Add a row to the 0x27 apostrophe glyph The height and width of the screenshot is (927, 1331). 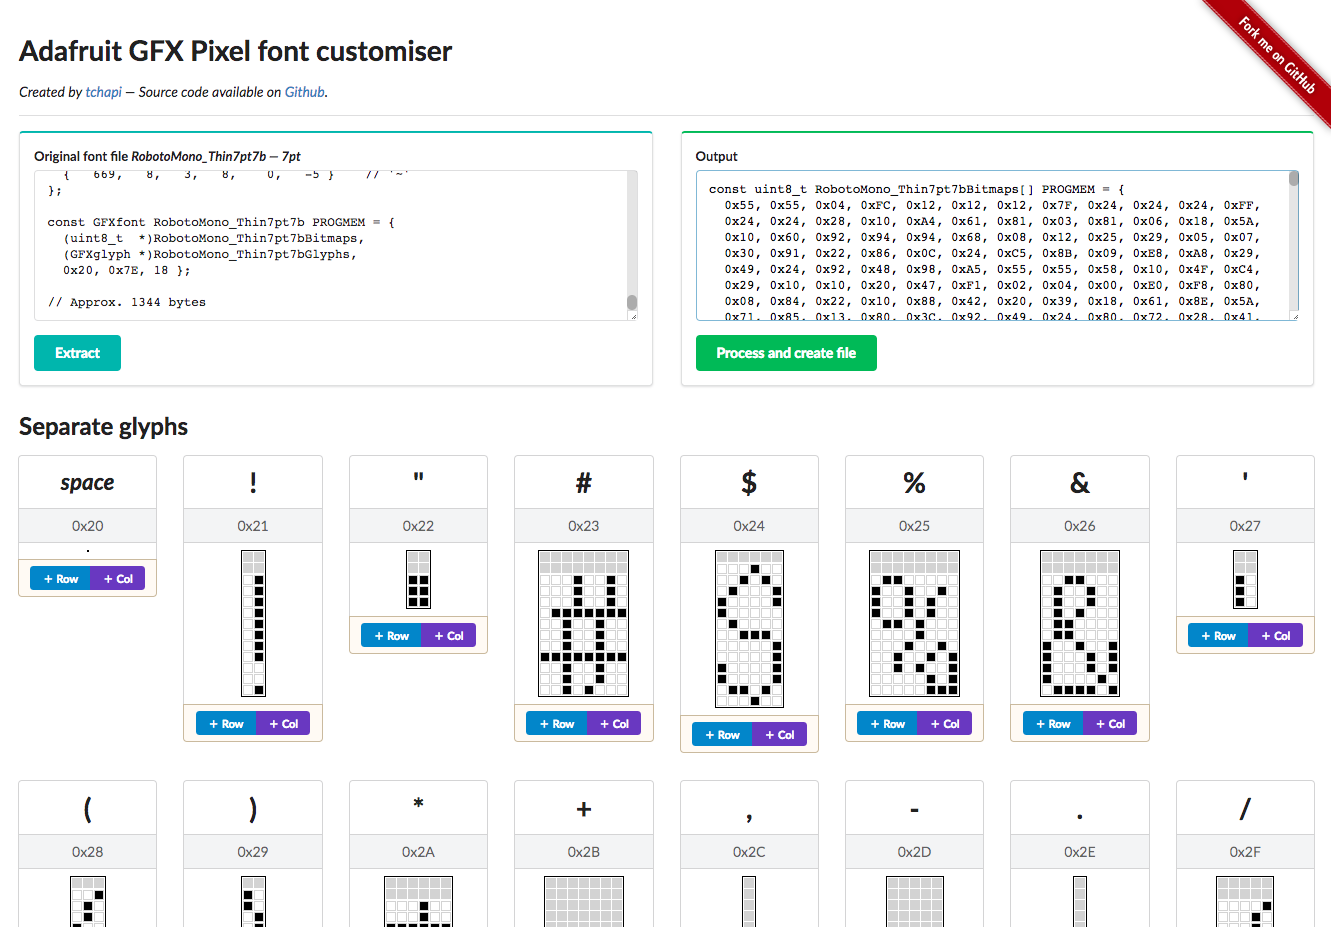(1218, 636)
